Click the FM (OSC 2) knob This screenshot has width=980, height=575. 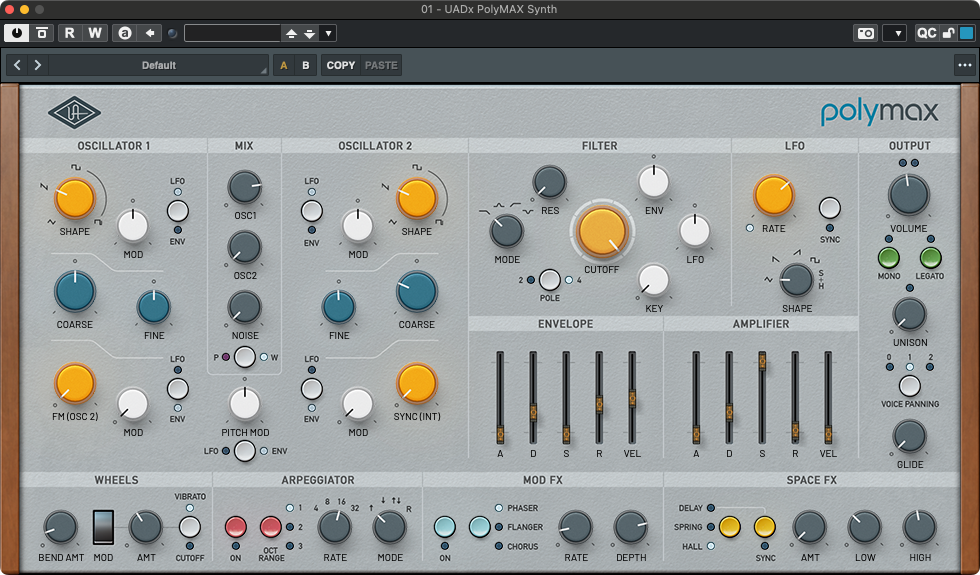tap(74, 382)
